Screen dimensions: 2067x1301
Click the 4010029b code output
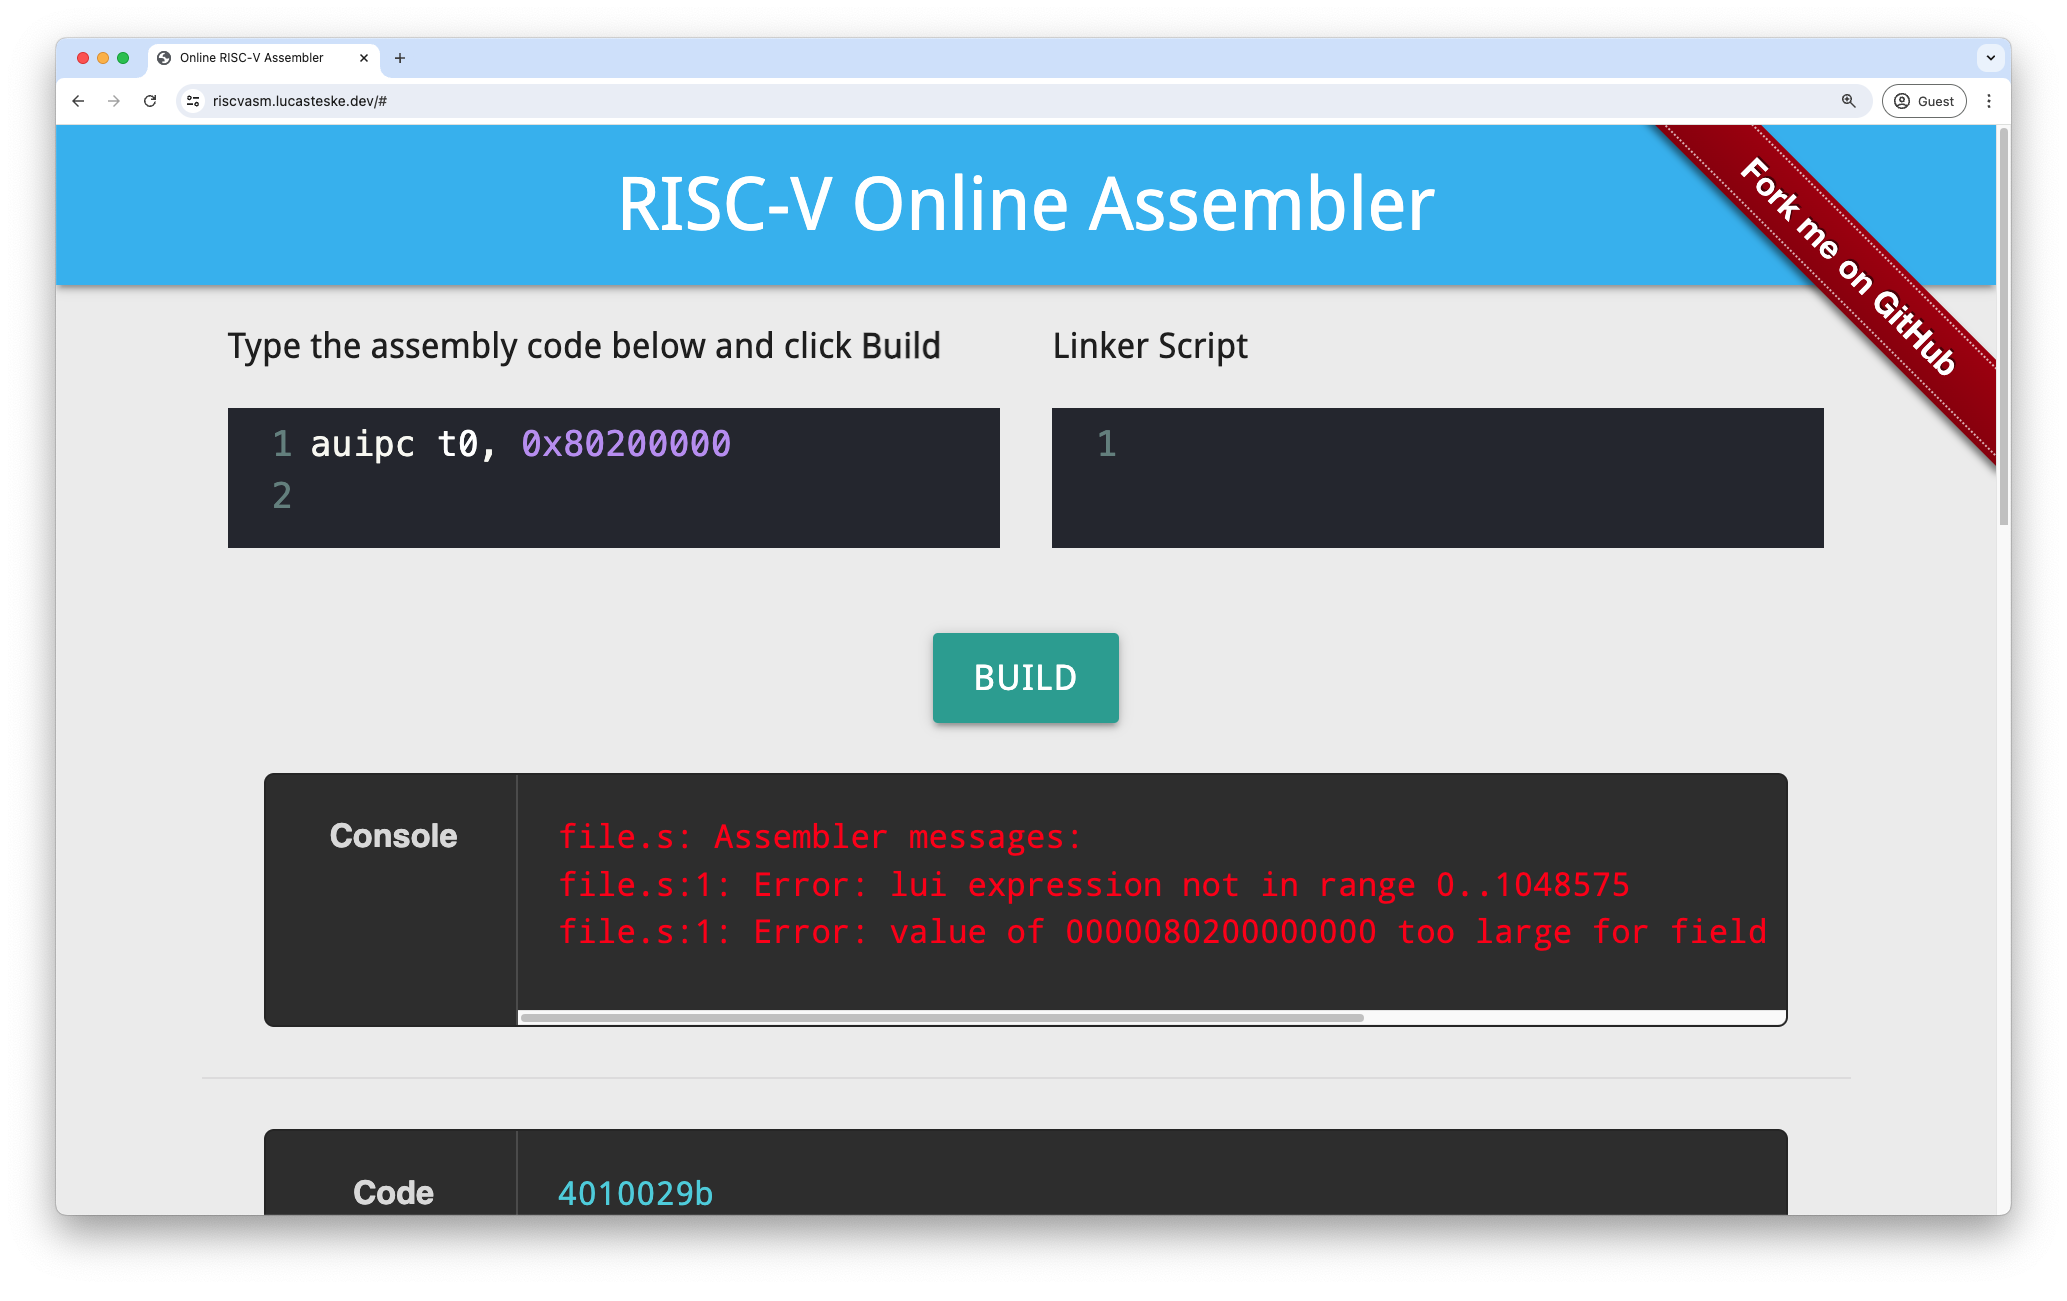[x=635, y=1193]
